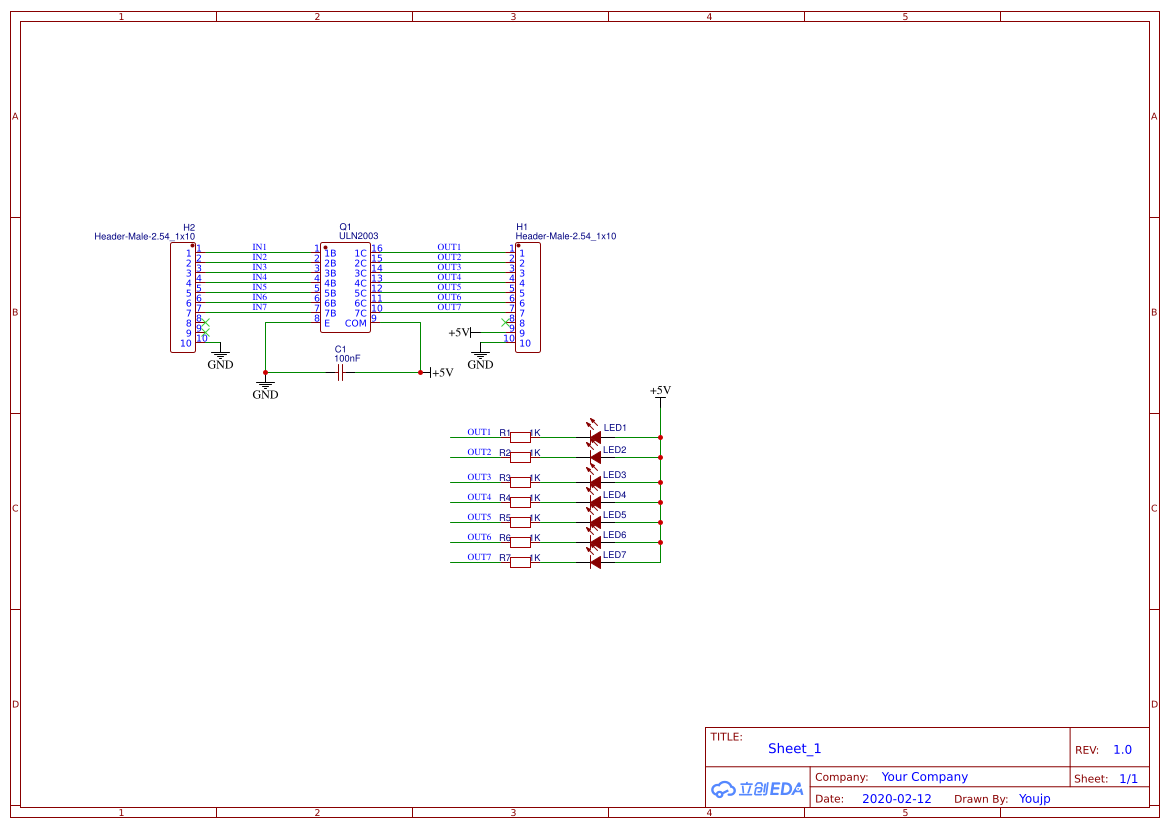Screen dimensions: 1171x828
Task: Click the COM pin name on ULN2003
Action: pos(355,323)
